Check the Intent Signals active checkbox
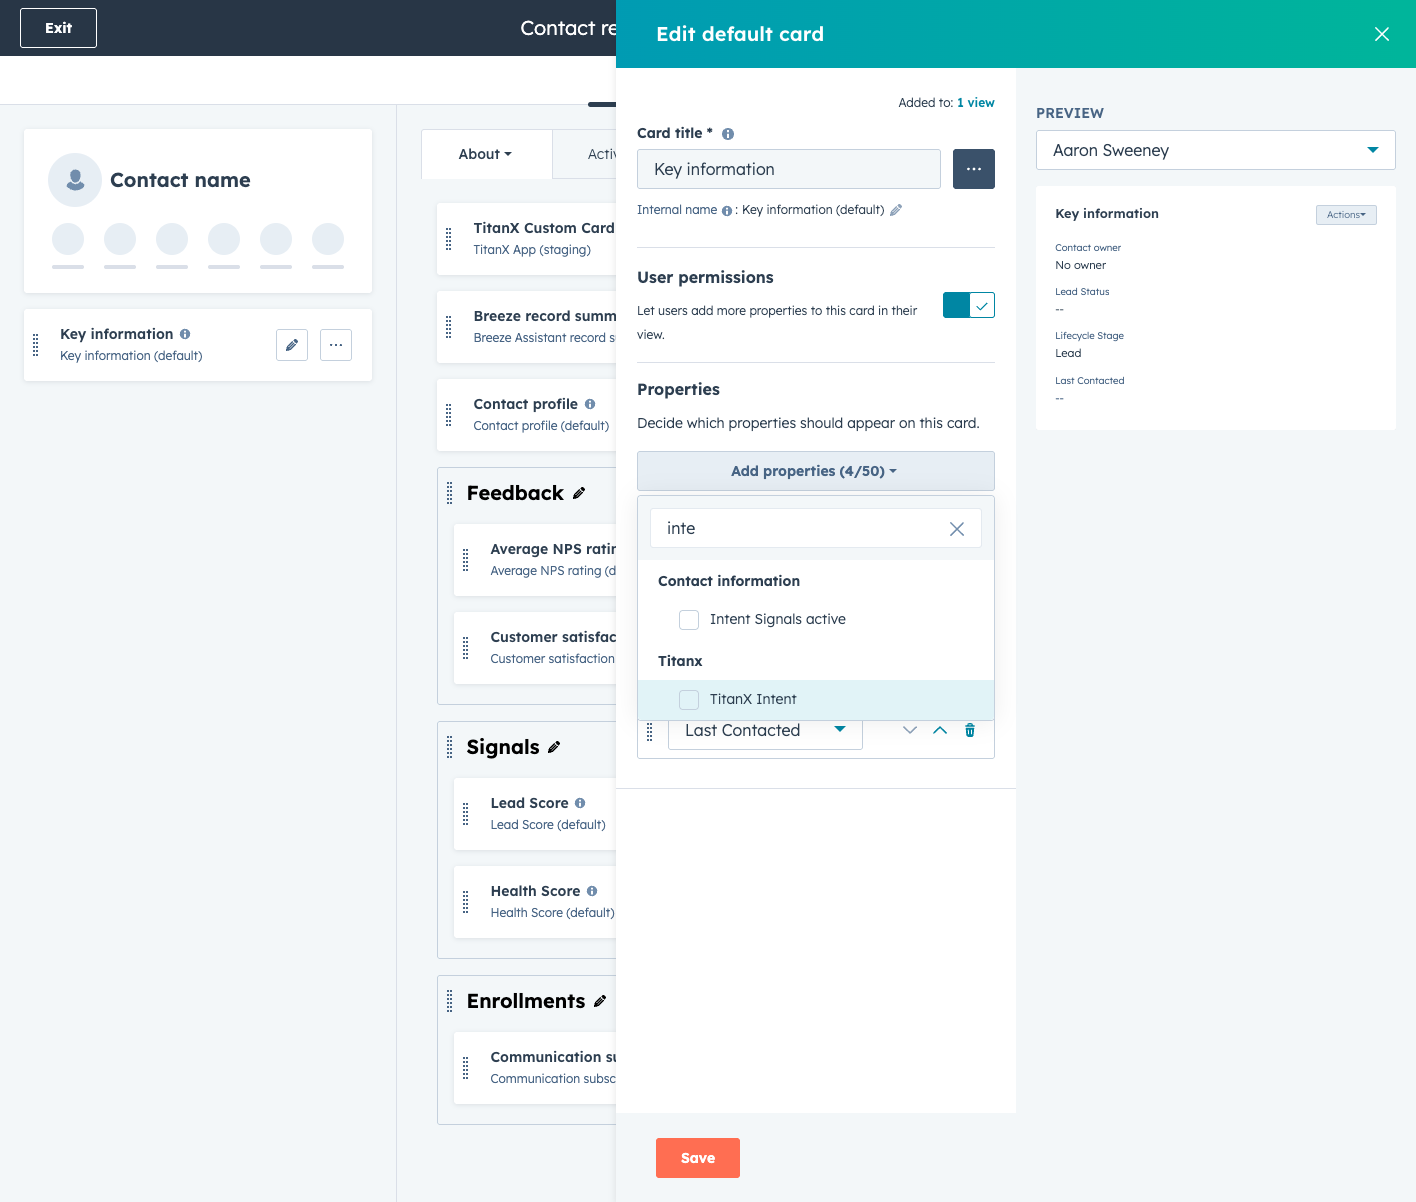Image resolution: width=1416 pixels, height=1202 pixels. [x=689, y=620]
